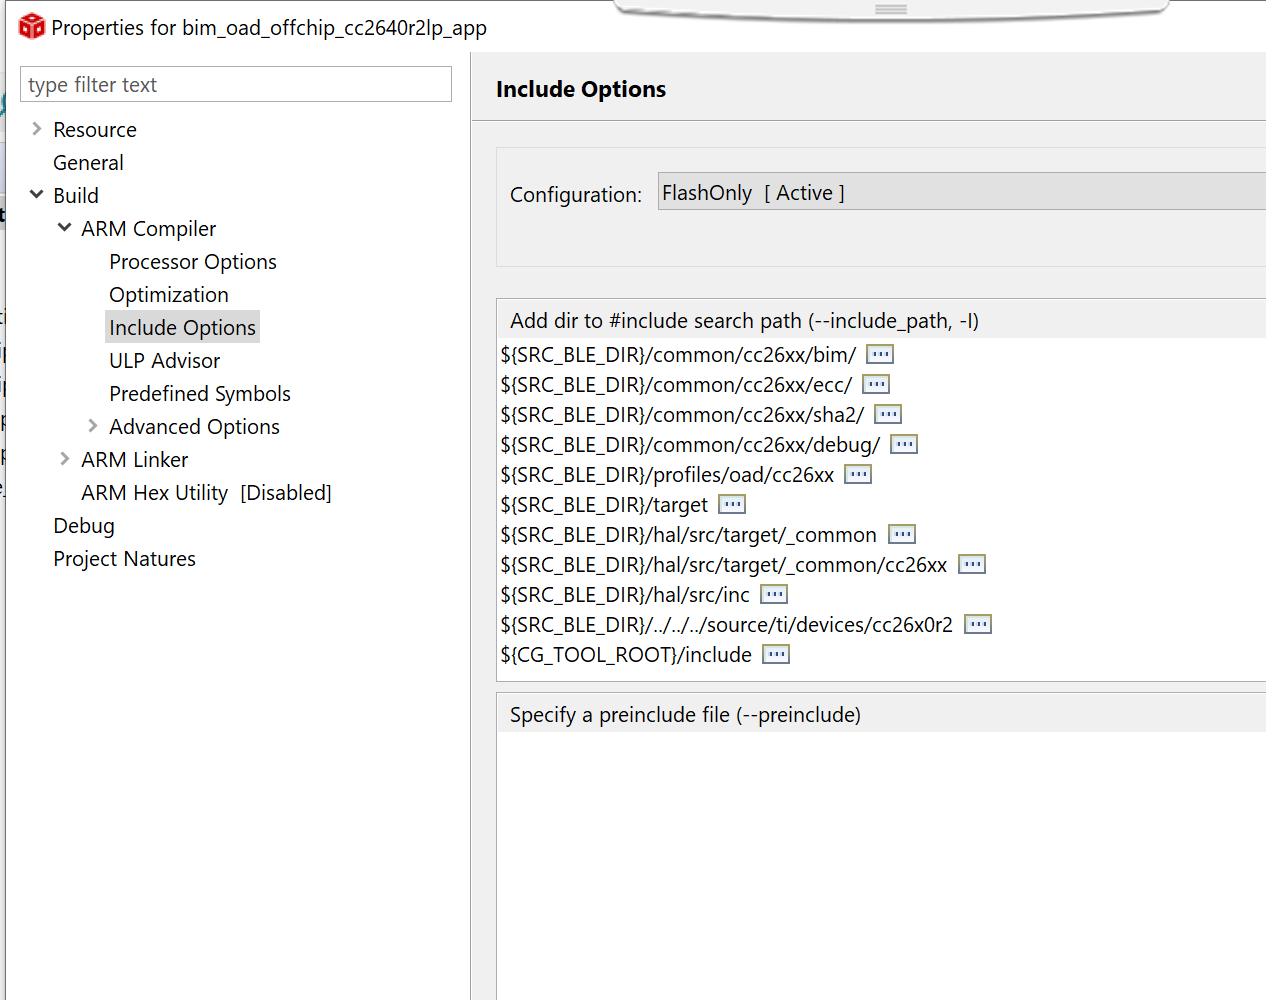This screenshot has height=1000, width=1266.
Task: Click the type filter text field
Action: pyautogui.click(x=236, y=85)
